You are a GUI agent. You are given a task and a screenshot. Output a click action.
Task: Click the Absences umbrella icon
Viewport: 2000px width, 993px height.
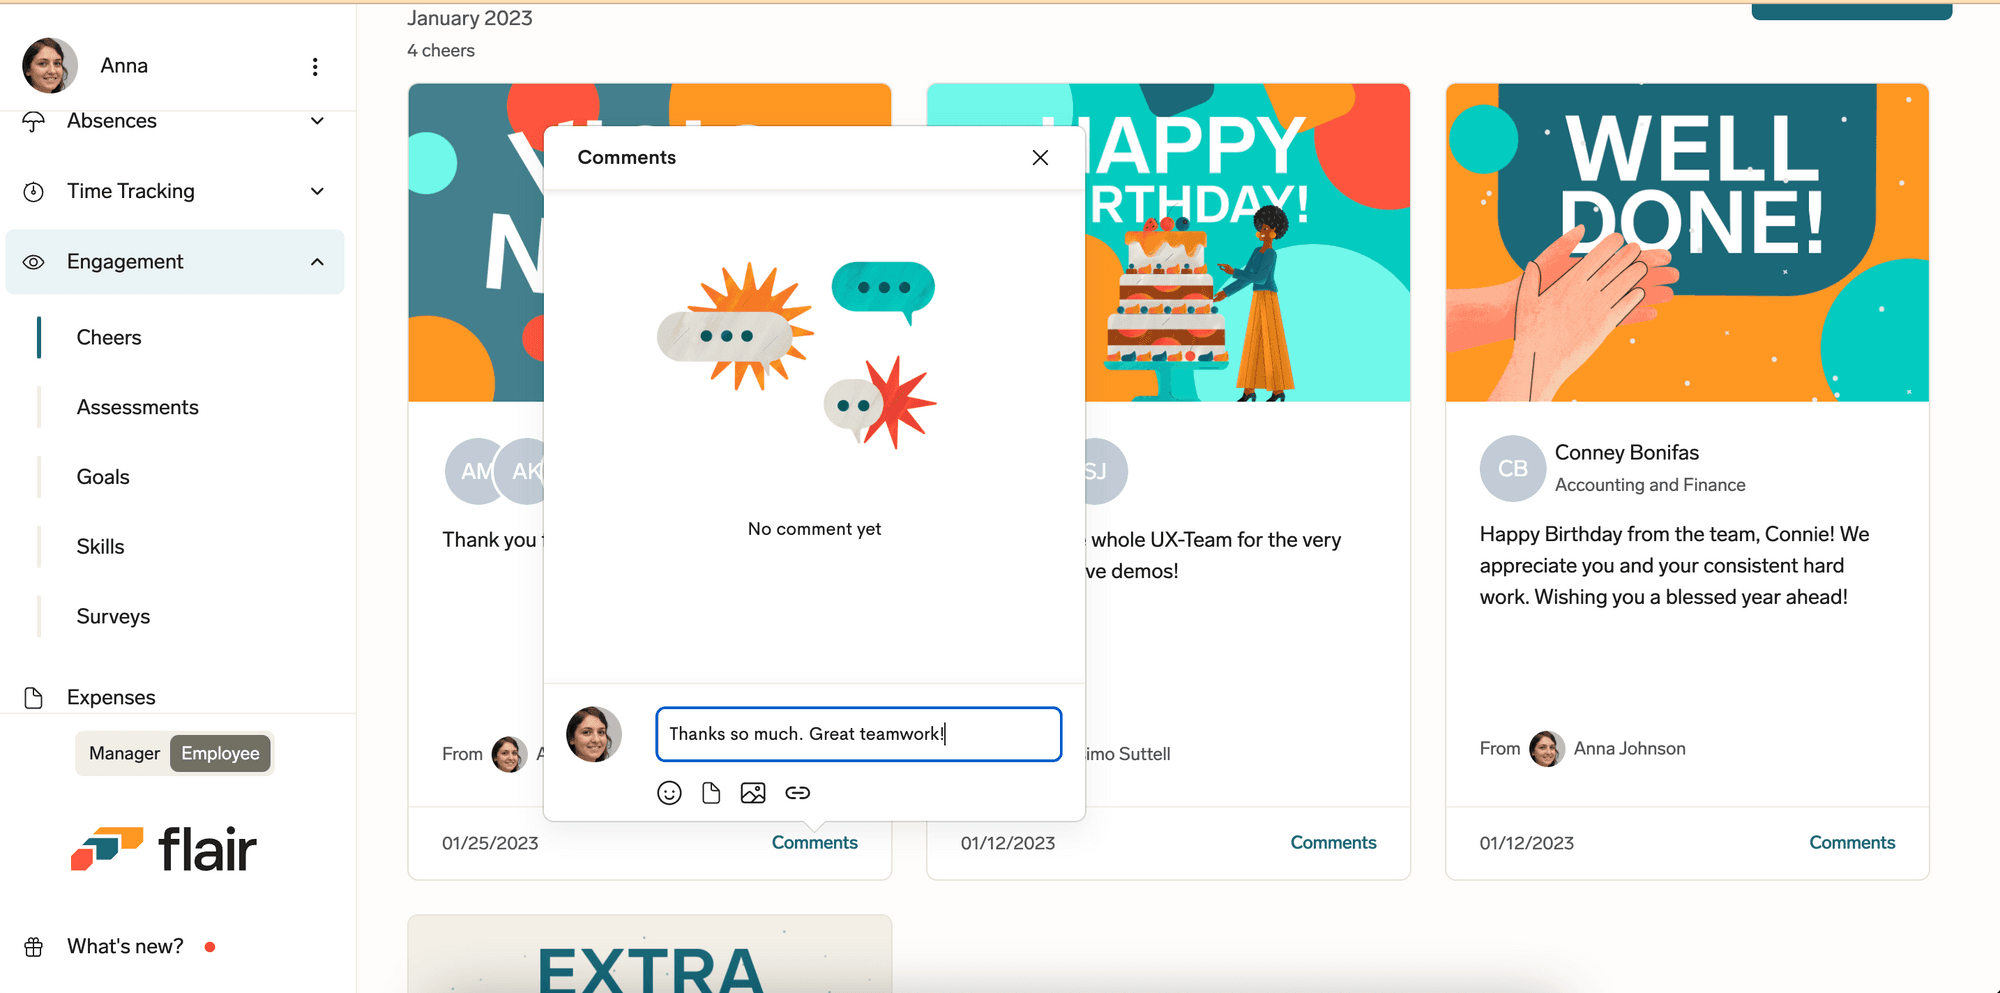pos(34,121)
